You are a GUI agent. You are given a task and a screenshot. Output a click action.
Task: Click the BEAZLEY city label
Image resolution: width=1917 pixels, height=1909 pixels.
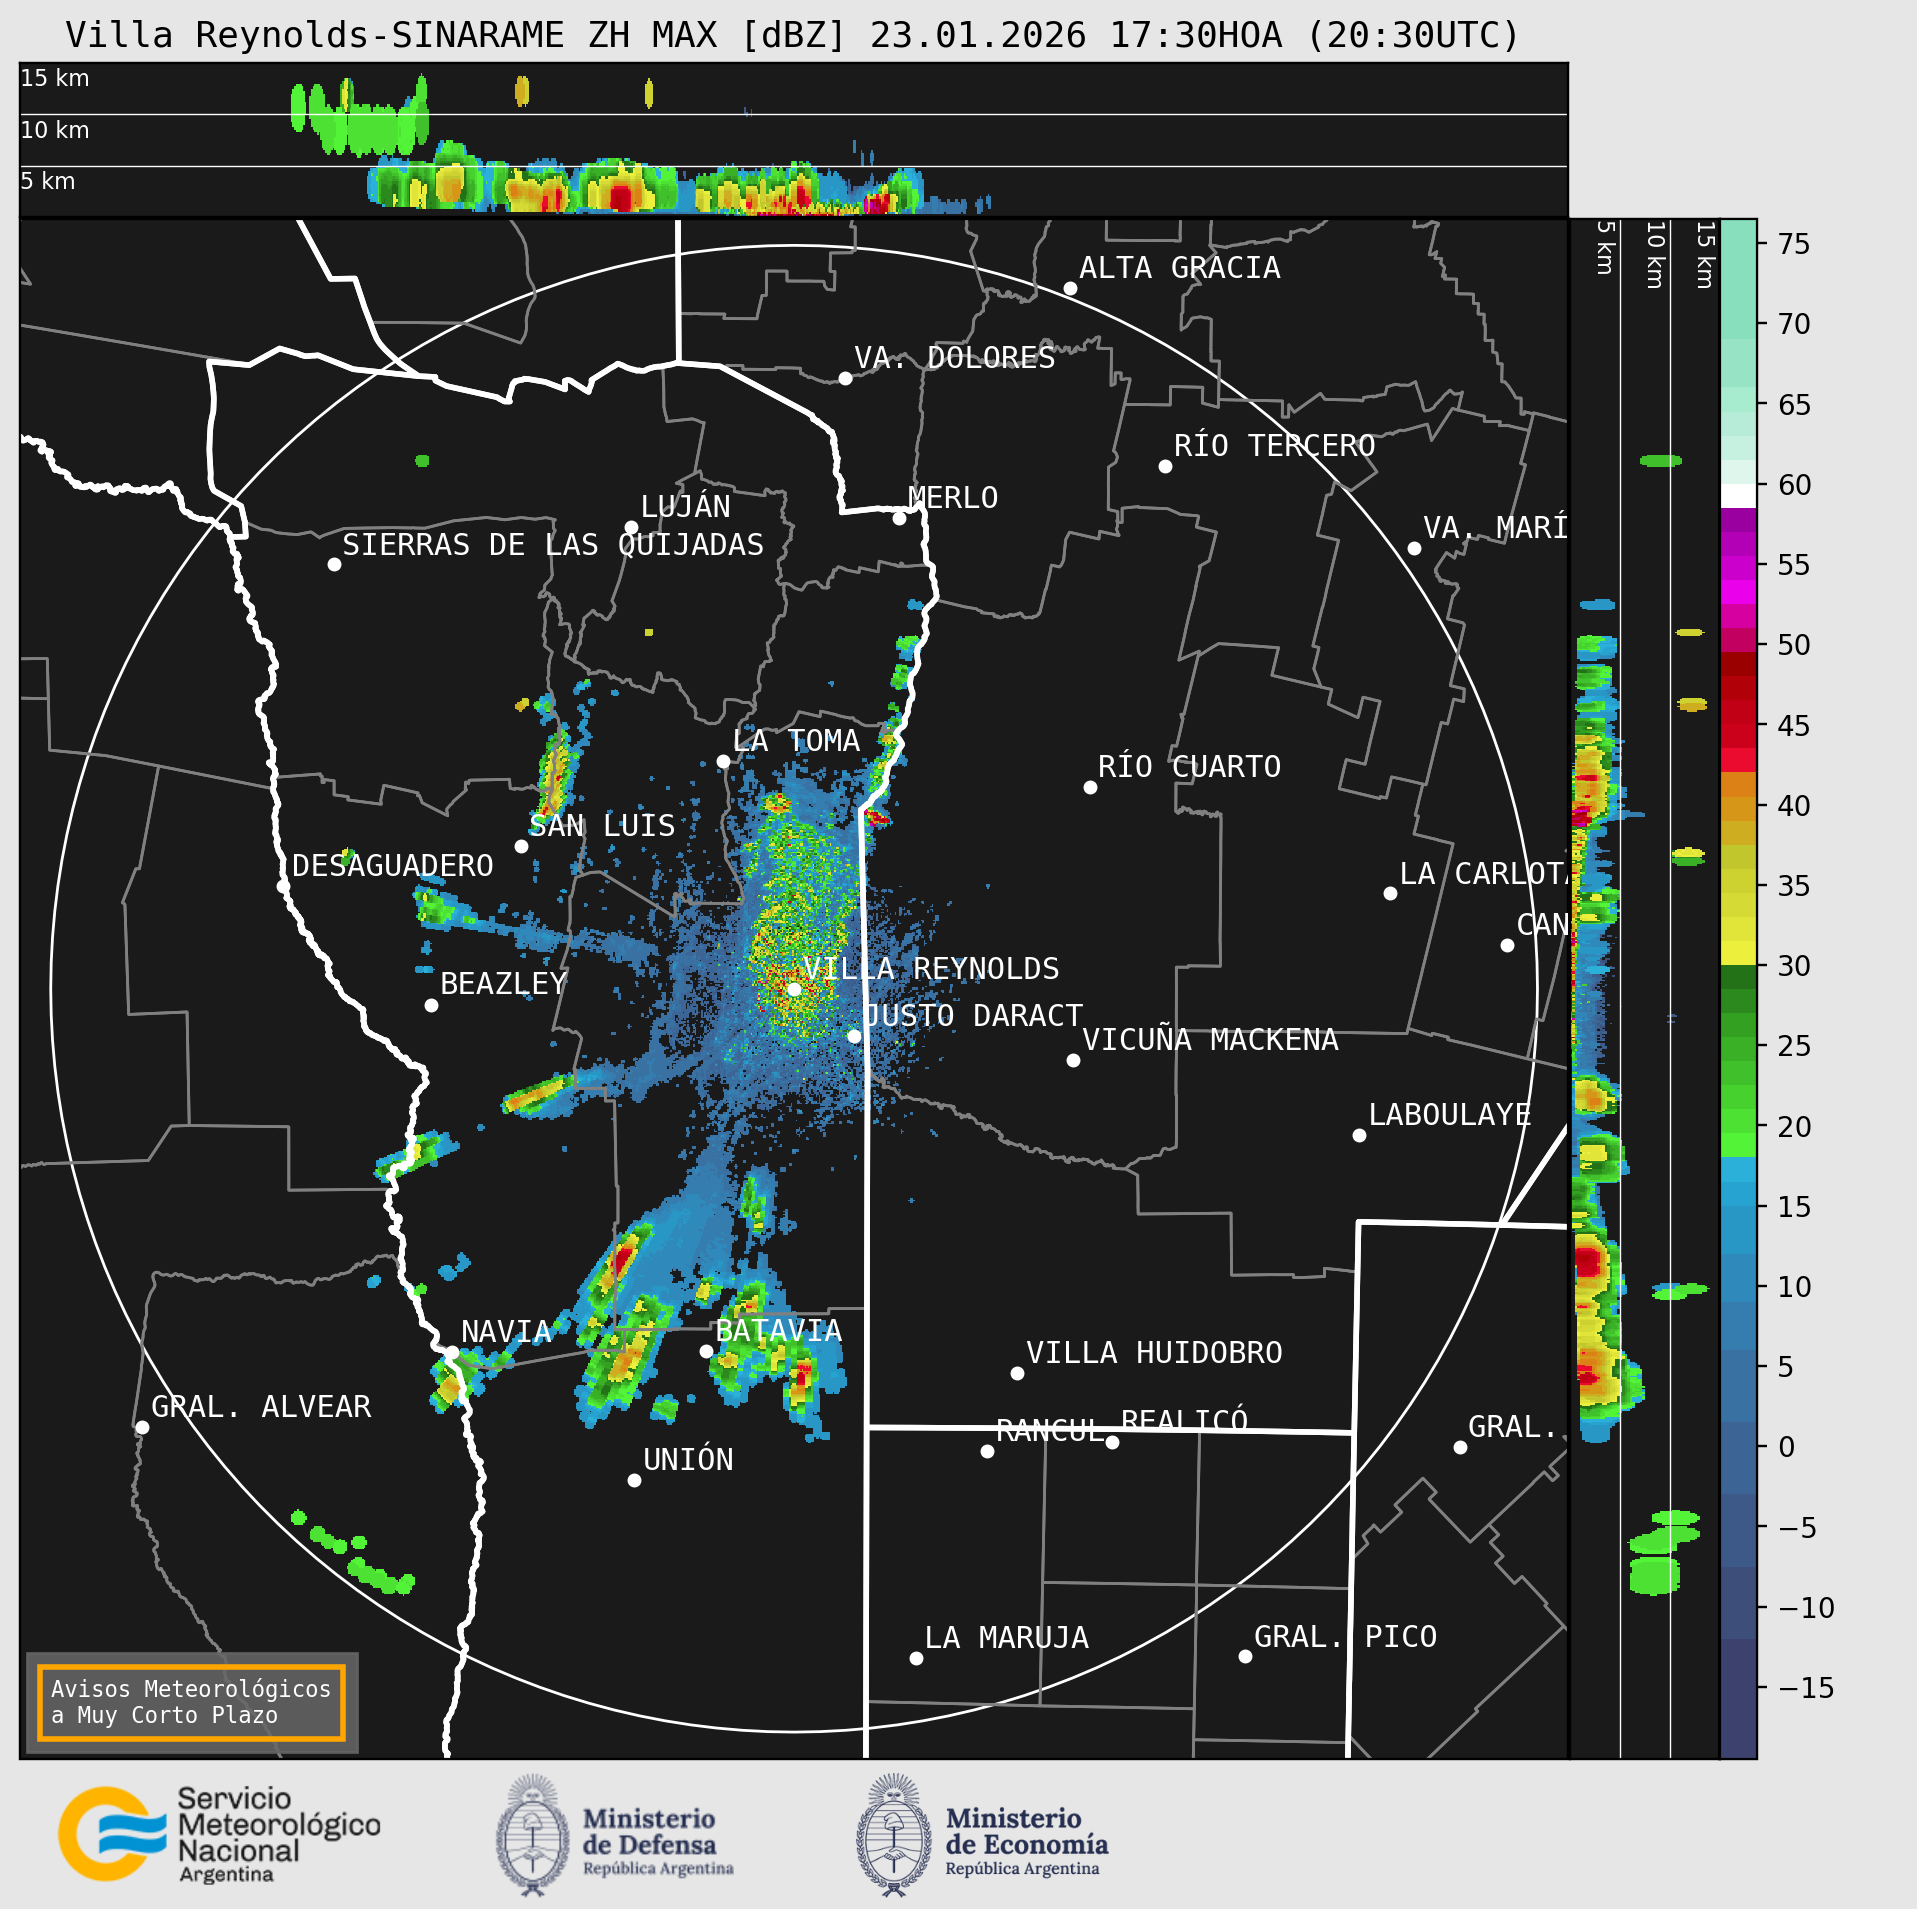coord(504,984)
